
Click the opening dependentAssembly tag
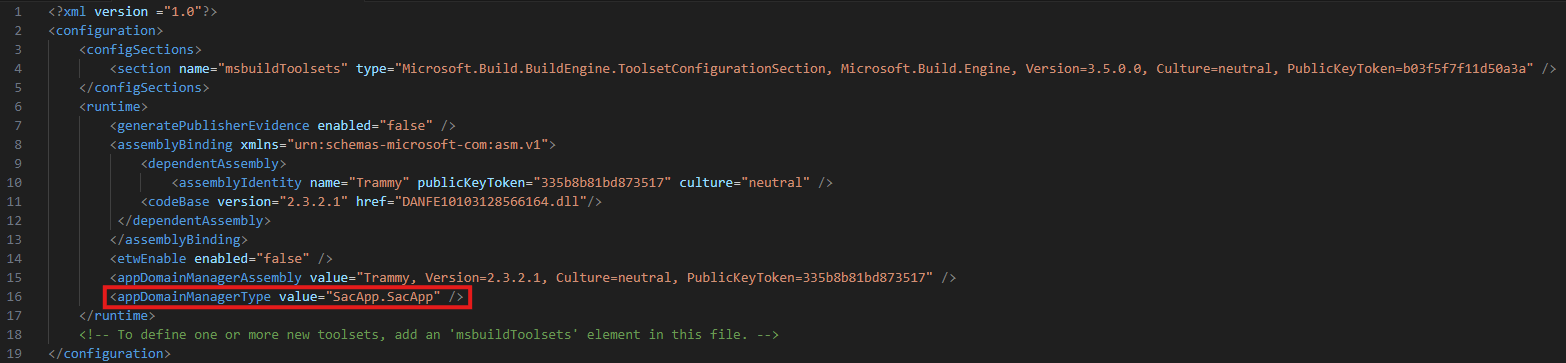click(x=214, y=163)
